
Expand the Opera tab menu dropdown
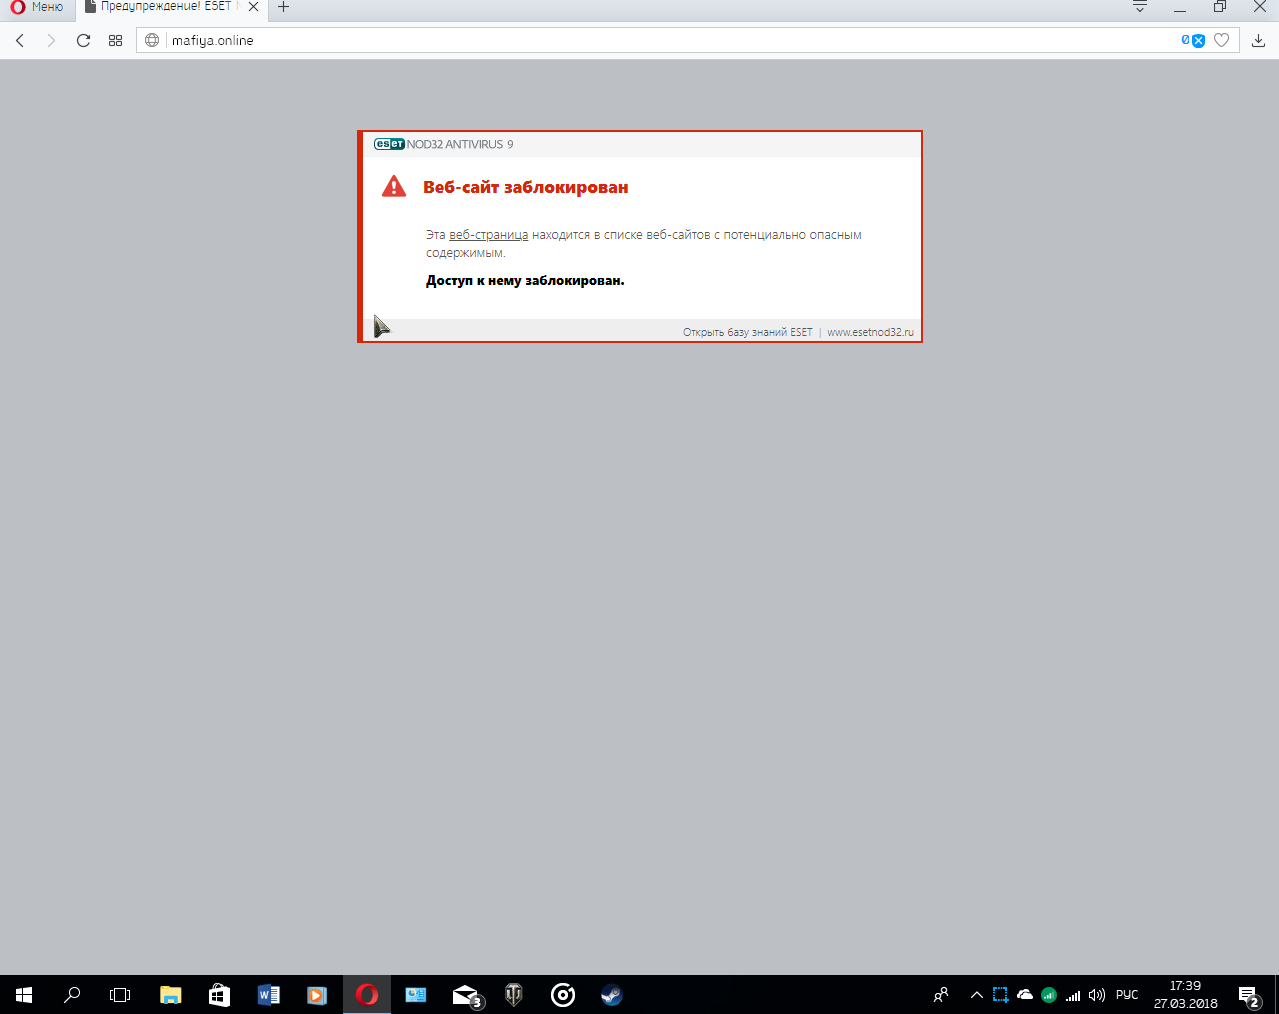click(1139, 7)
